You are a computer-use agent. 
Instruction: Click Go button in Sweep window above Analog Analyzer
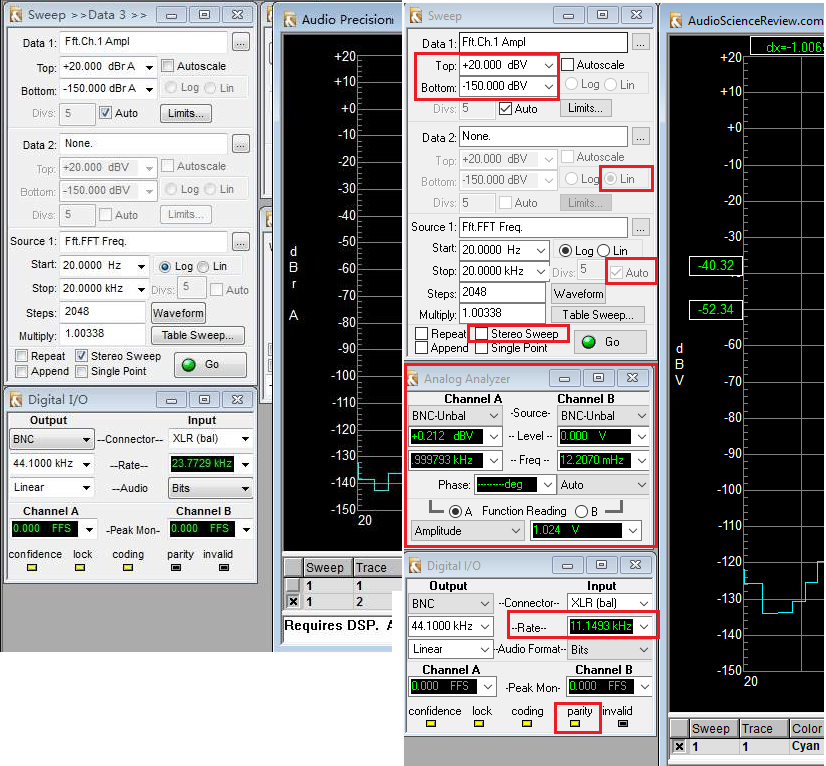click(610, 342)
